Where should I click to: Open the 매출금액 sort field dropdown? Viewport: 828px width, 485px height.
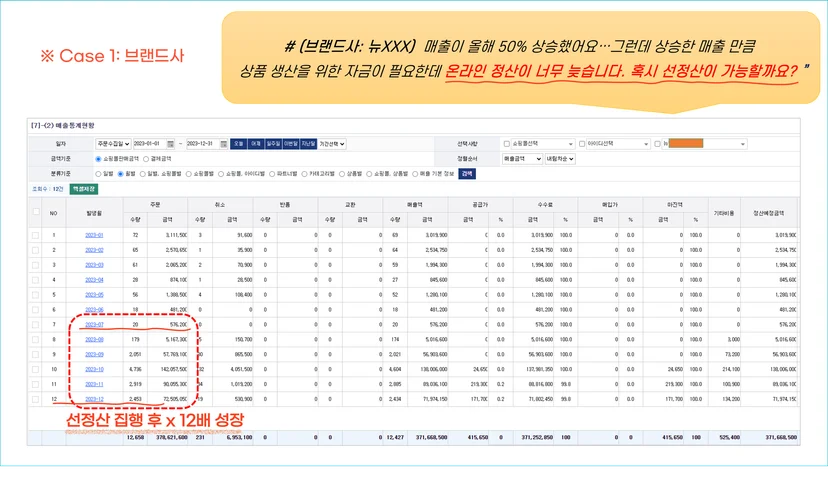pyautogui.click(x=522, y=158)
